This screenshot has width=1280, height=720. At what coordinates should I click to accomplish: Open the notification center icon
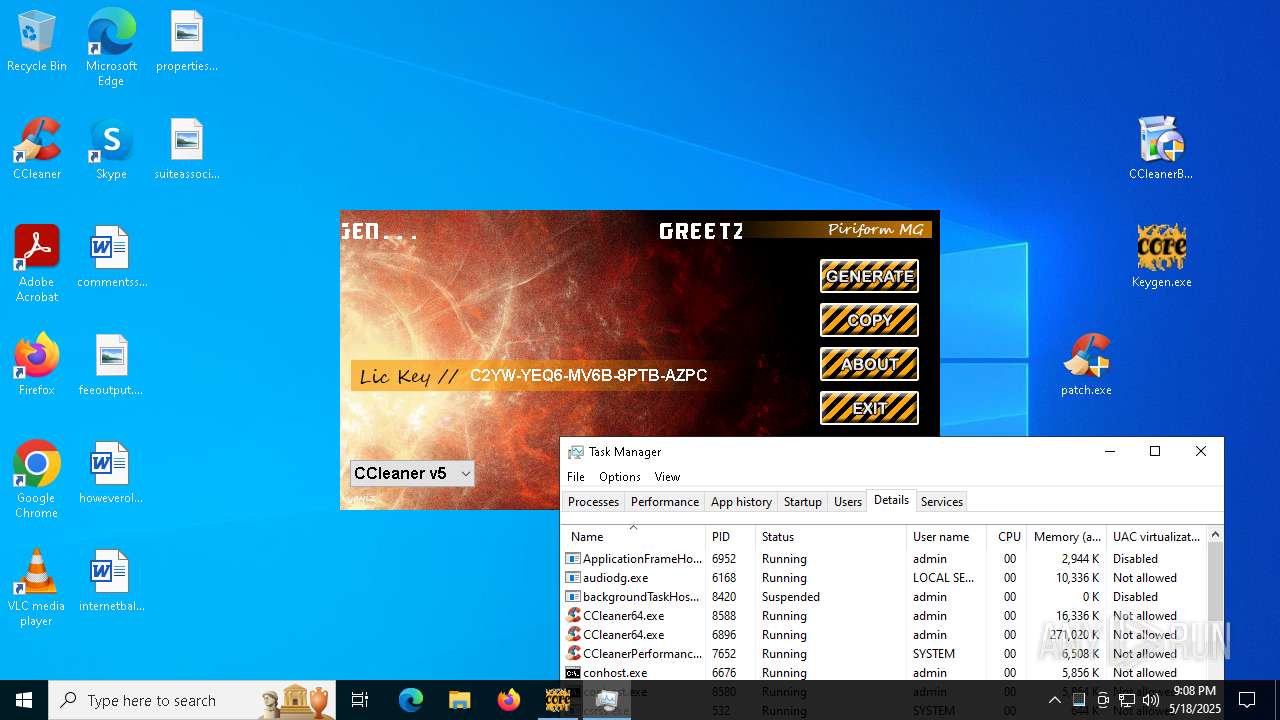[1247, 700]
